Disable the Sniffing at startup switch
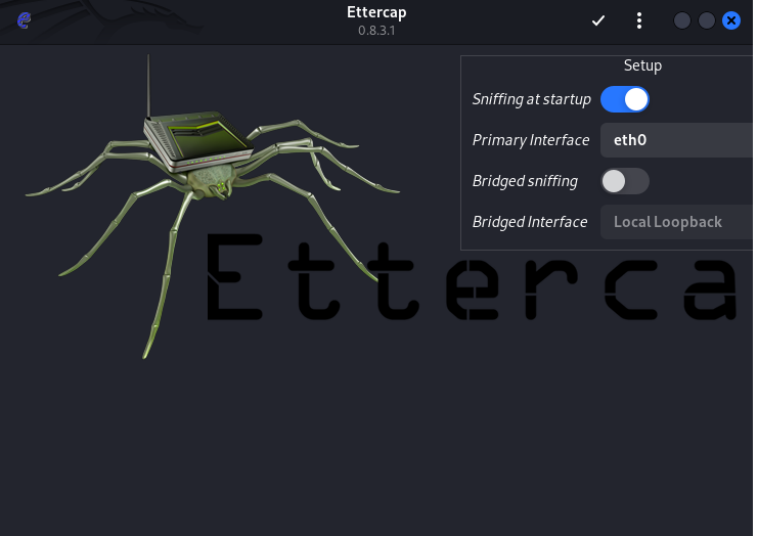 point(625,100)
